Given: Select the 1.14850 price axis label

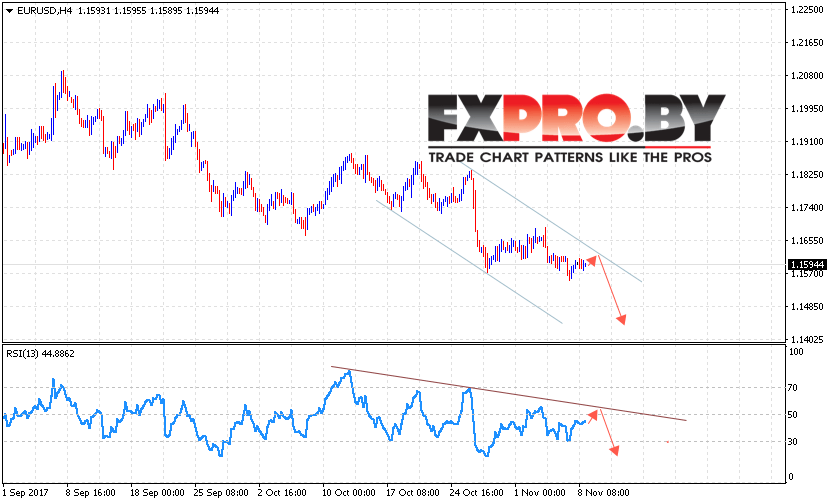Looking at the screenshot, I should 807,306.
